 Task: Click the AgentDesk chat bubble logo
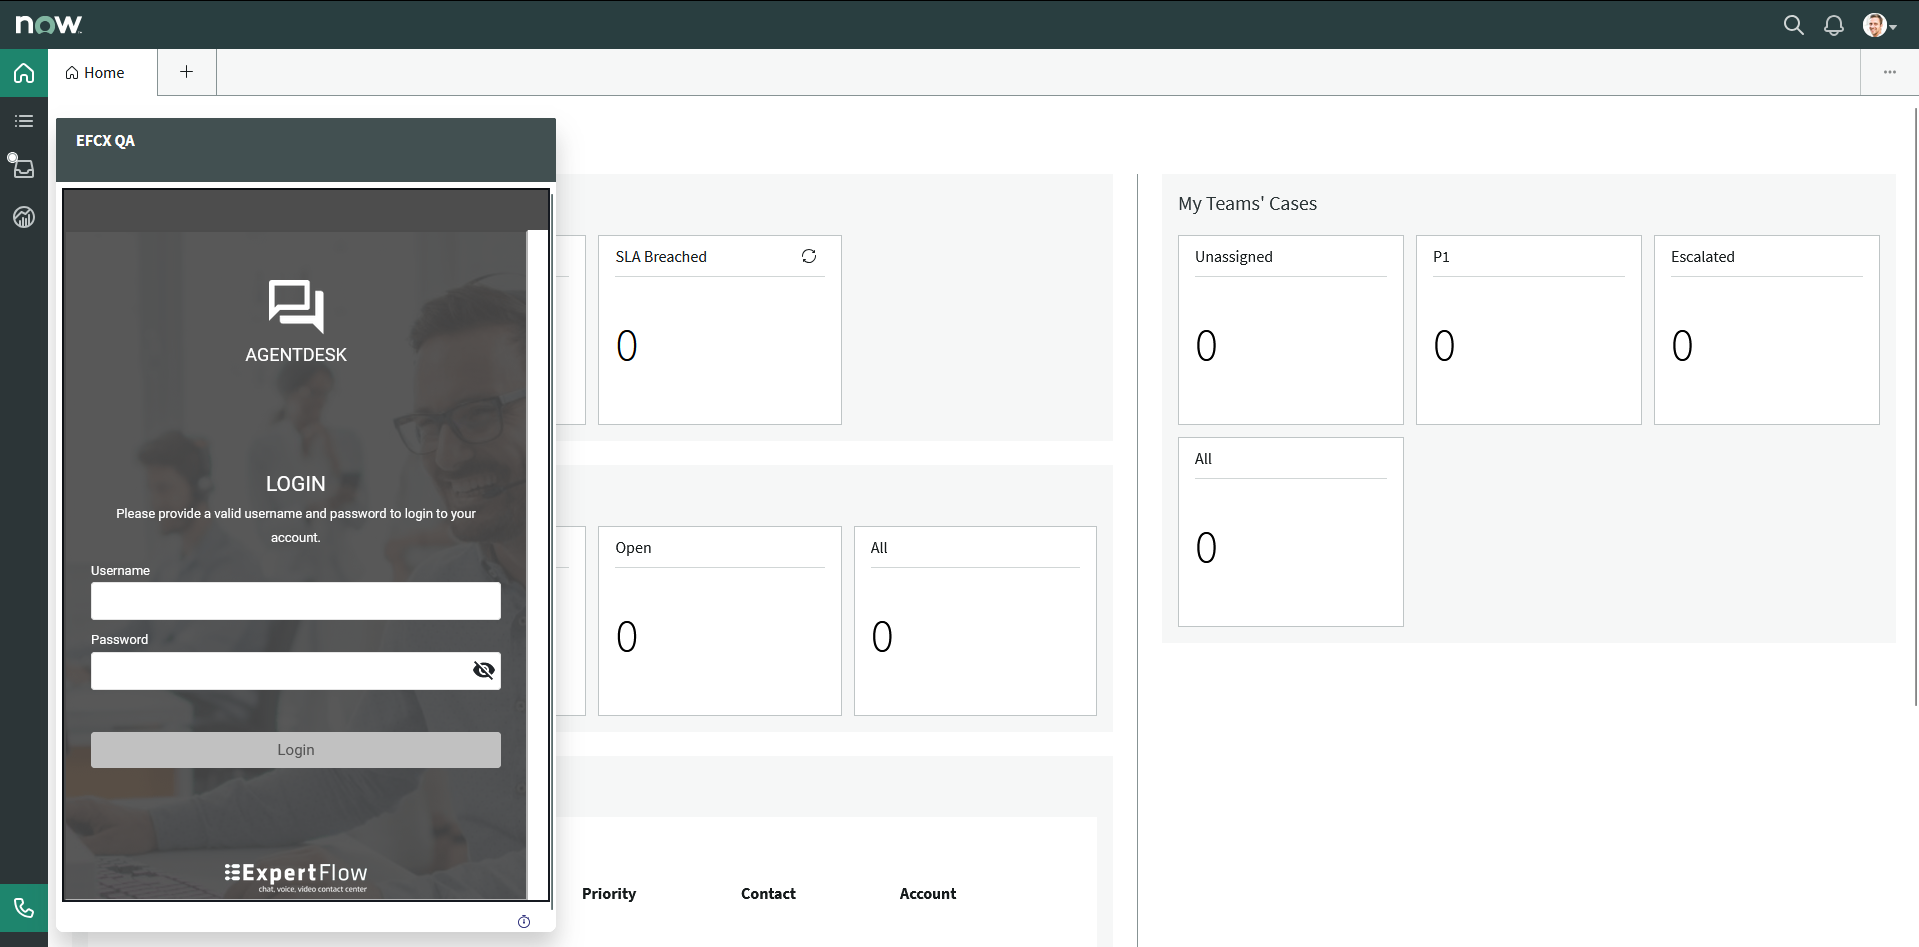point(295,308)
